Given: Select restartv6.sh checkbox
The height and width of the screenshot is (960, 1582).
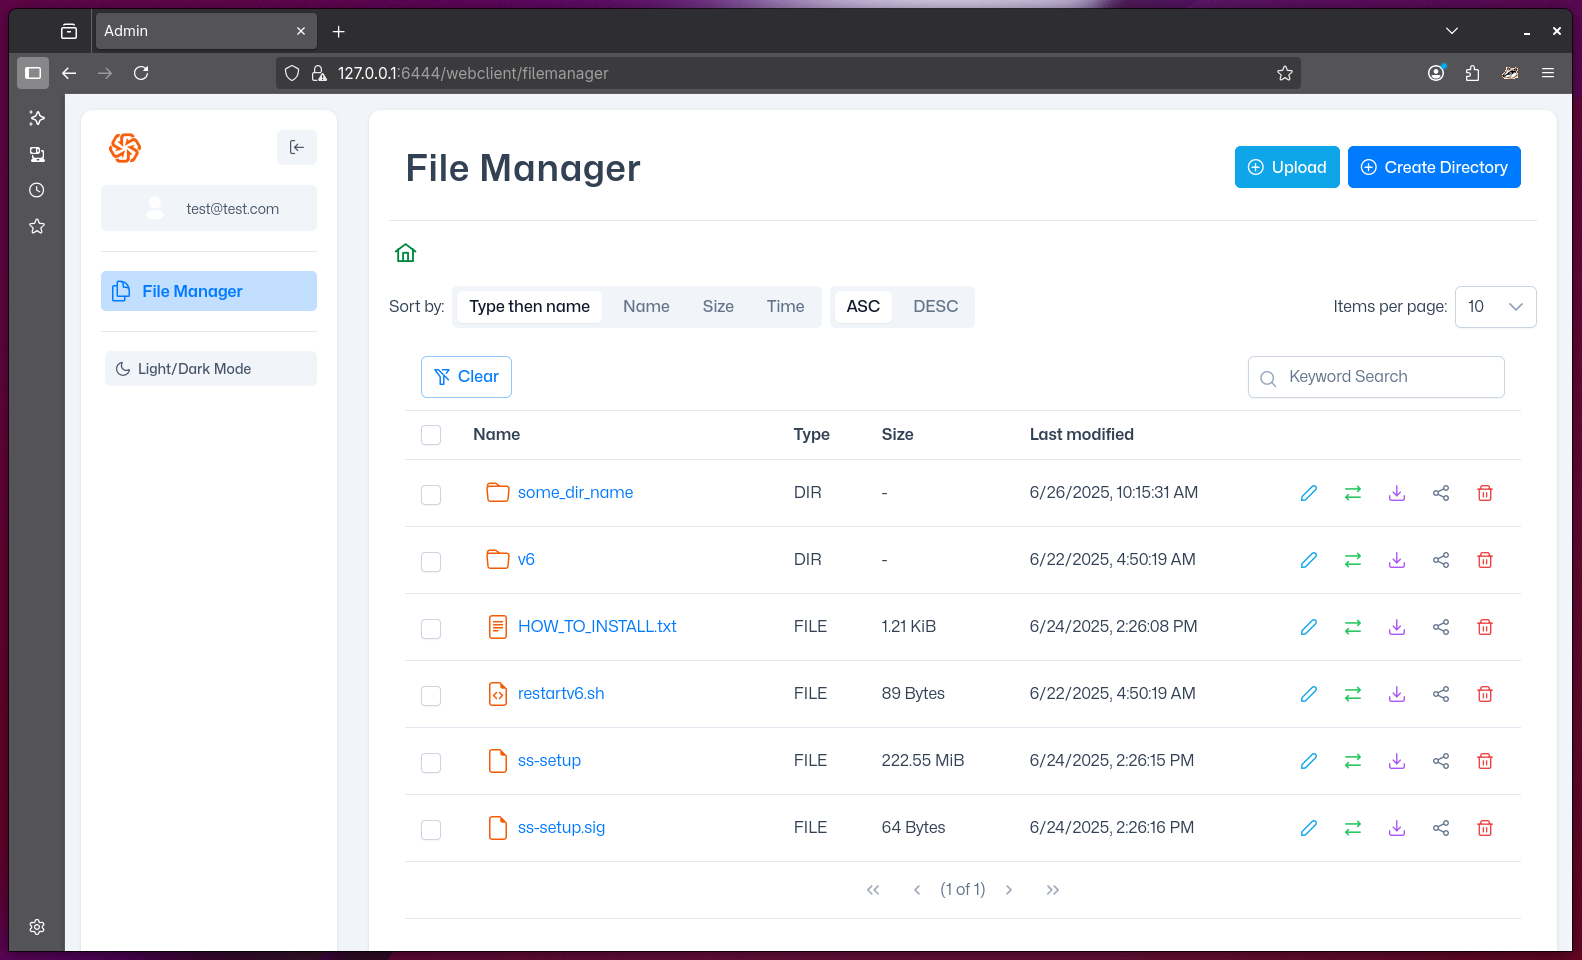Looking at the screenshot, I should pos(431,696).
